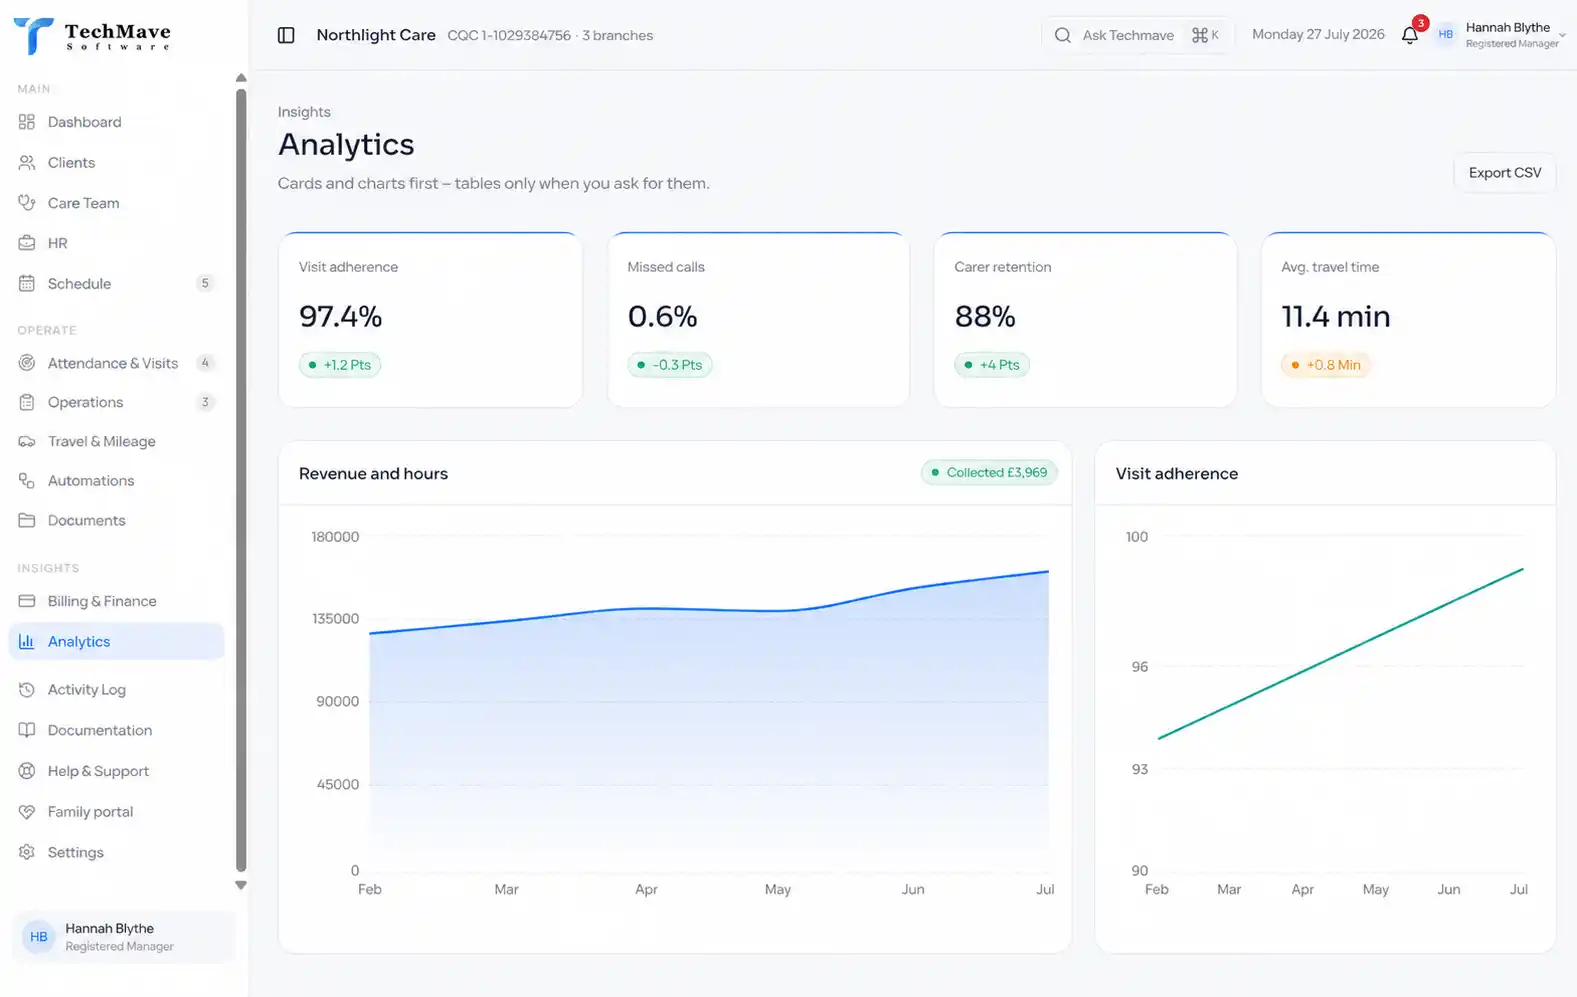Open the Ask Techmave search box
1577x997 pixels.
(1137, 35)
